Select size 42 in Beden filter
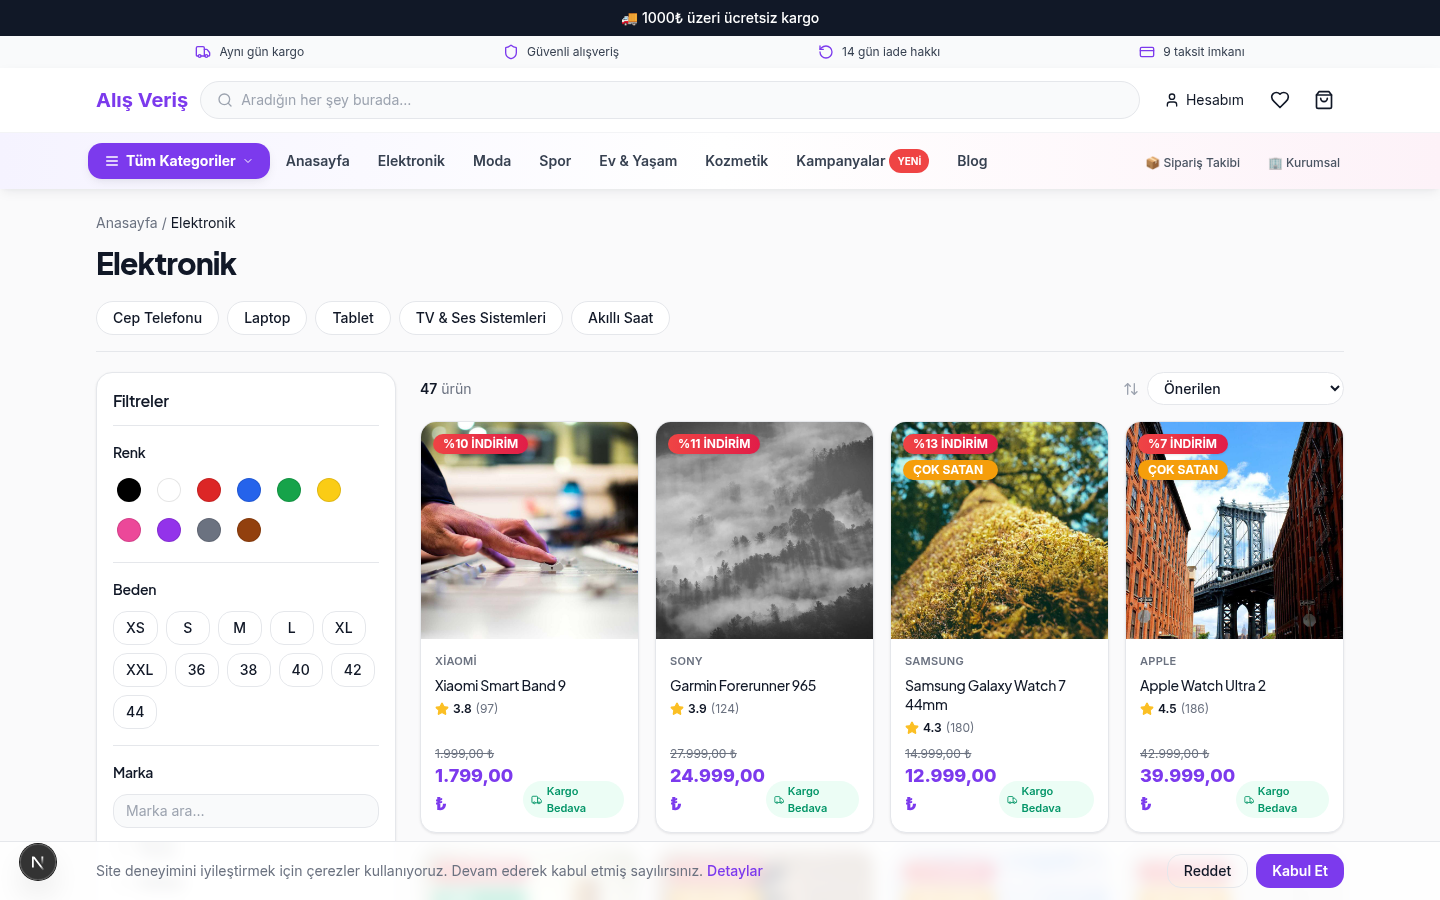Viewport: 1440px width, 900px height. pos(353,670)
